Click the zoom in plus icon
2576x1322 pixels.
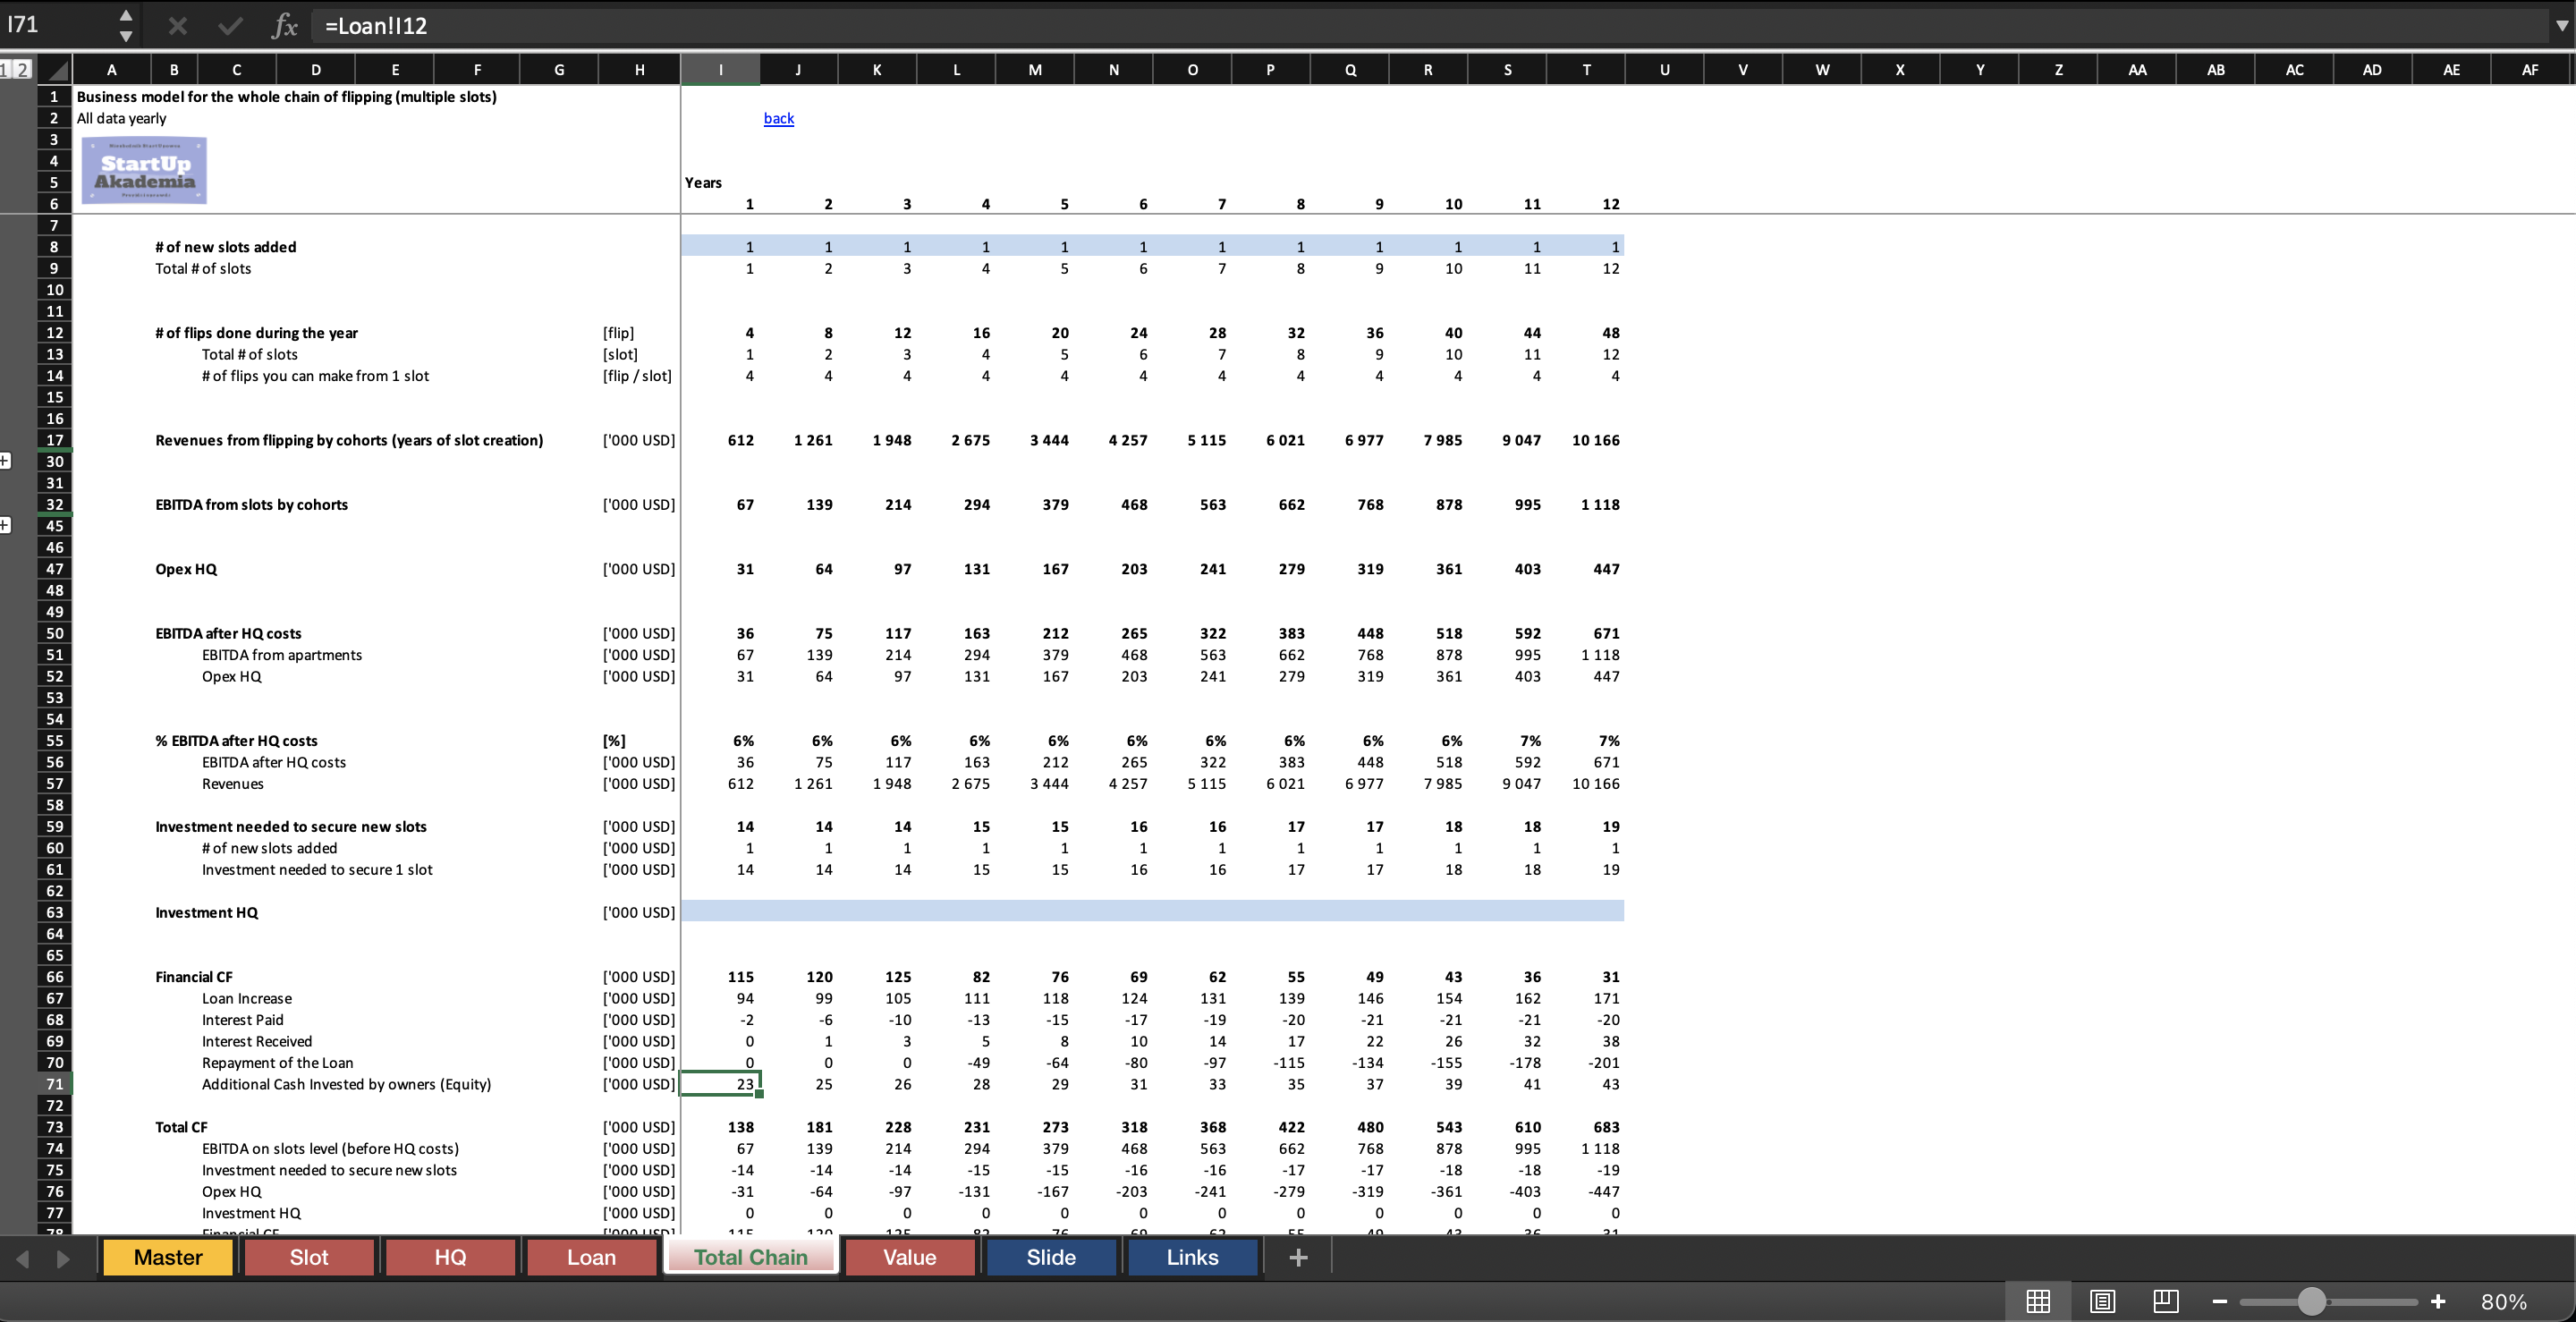(x=2438, y=1301)
